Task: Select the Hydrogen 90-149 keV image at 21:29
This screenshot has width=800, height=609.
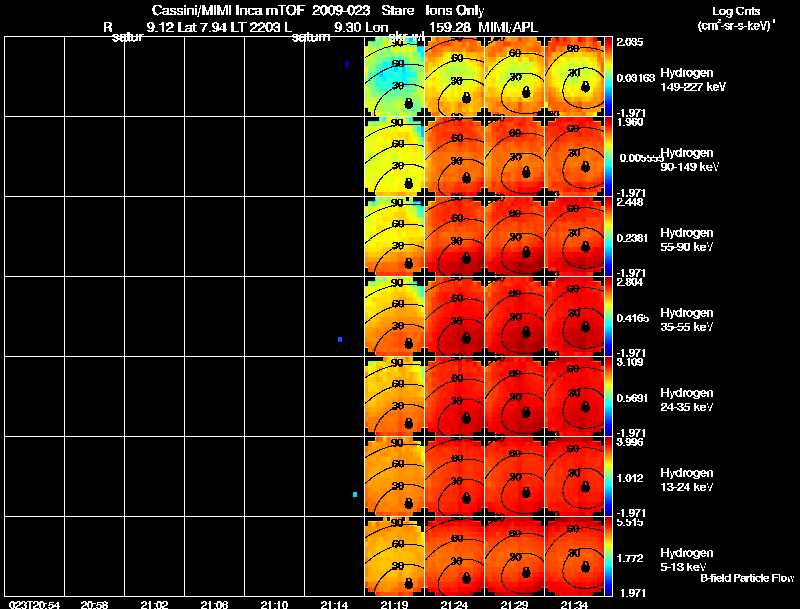Action: 514,157
